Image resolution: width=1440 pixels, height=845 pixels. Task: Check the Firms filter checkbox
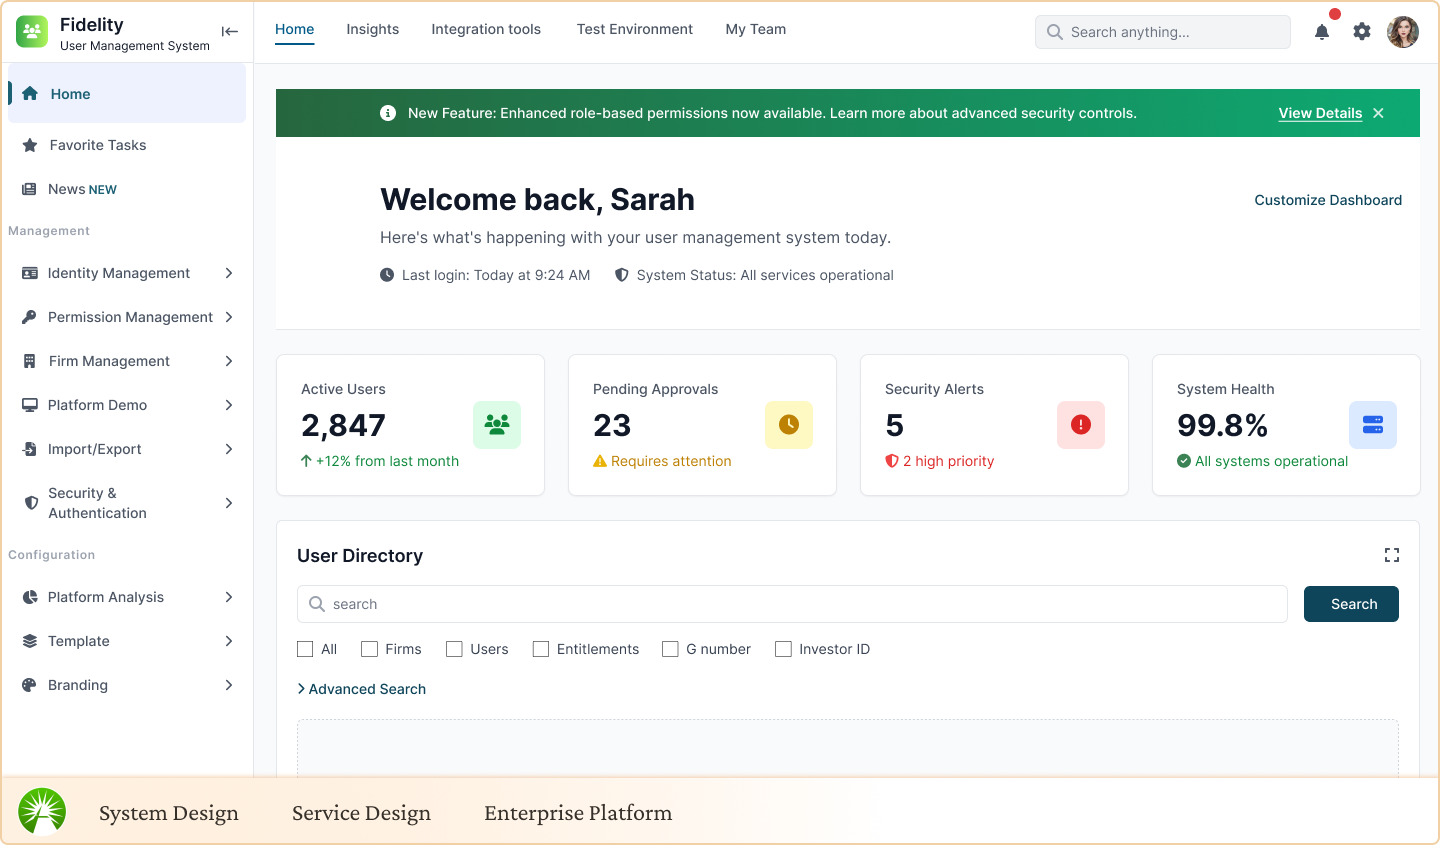[369, 649]
